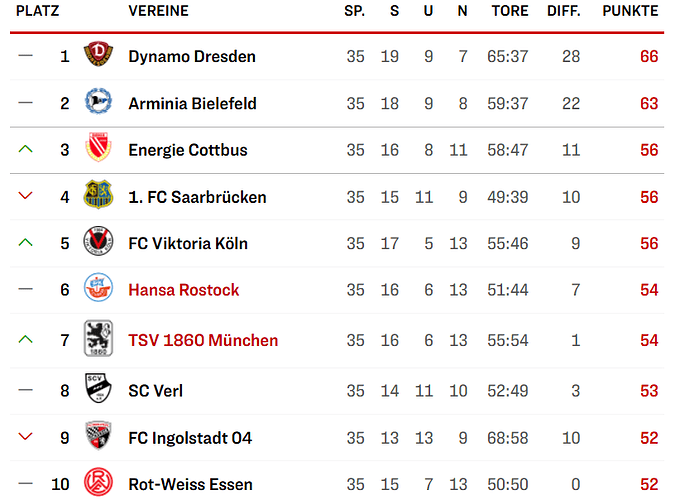Click red down arrow beside FC Ingolstadt 04

click(26, 437)
